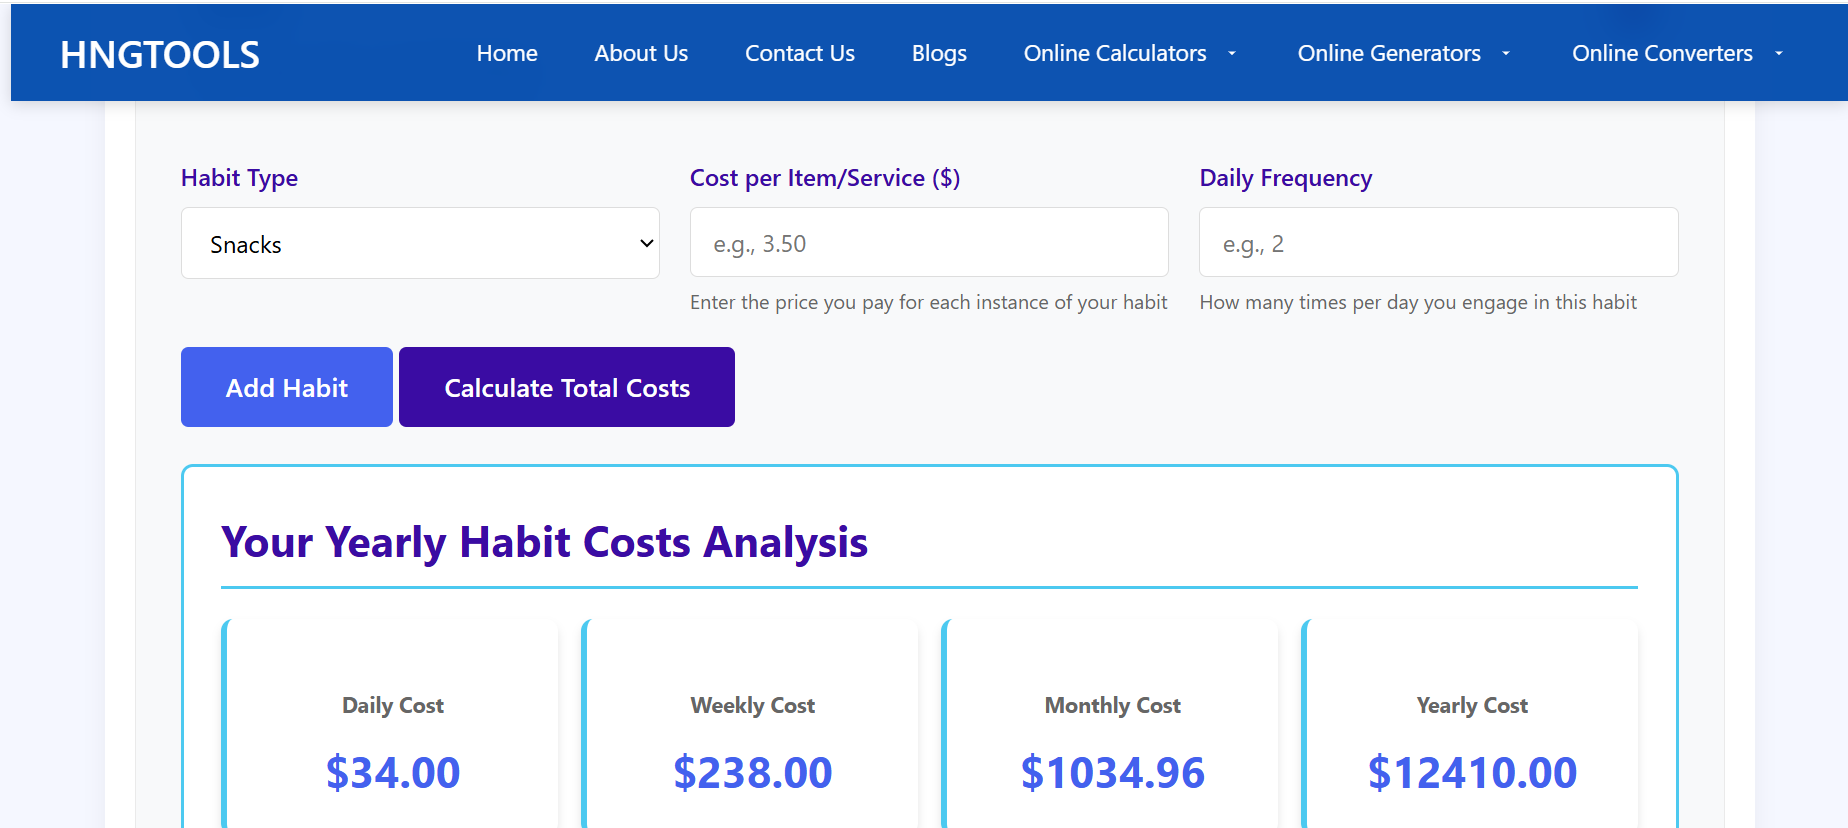Expand the Online Calculators menu
Viewport: 1848px width, 828px height.
[1114, 53]
